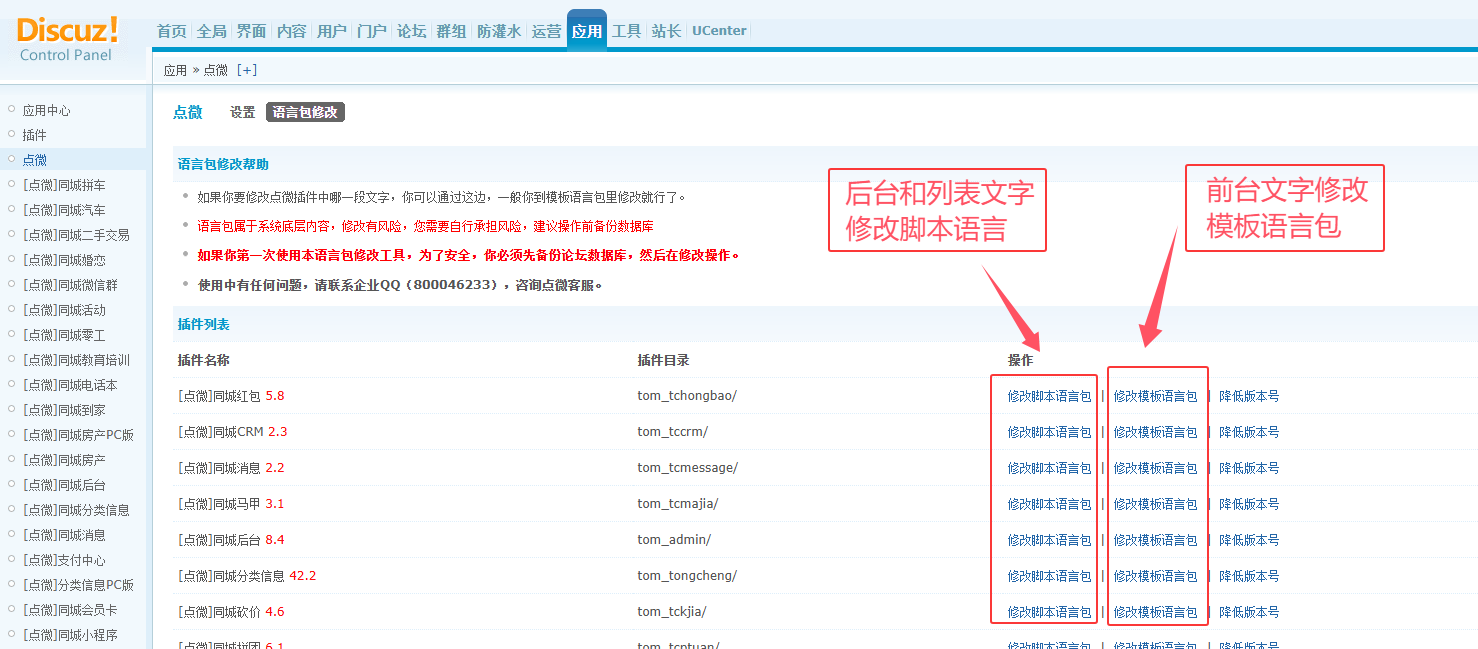Click 修改脚本语言包 for 同城红包 plugin

(1049, 396)
